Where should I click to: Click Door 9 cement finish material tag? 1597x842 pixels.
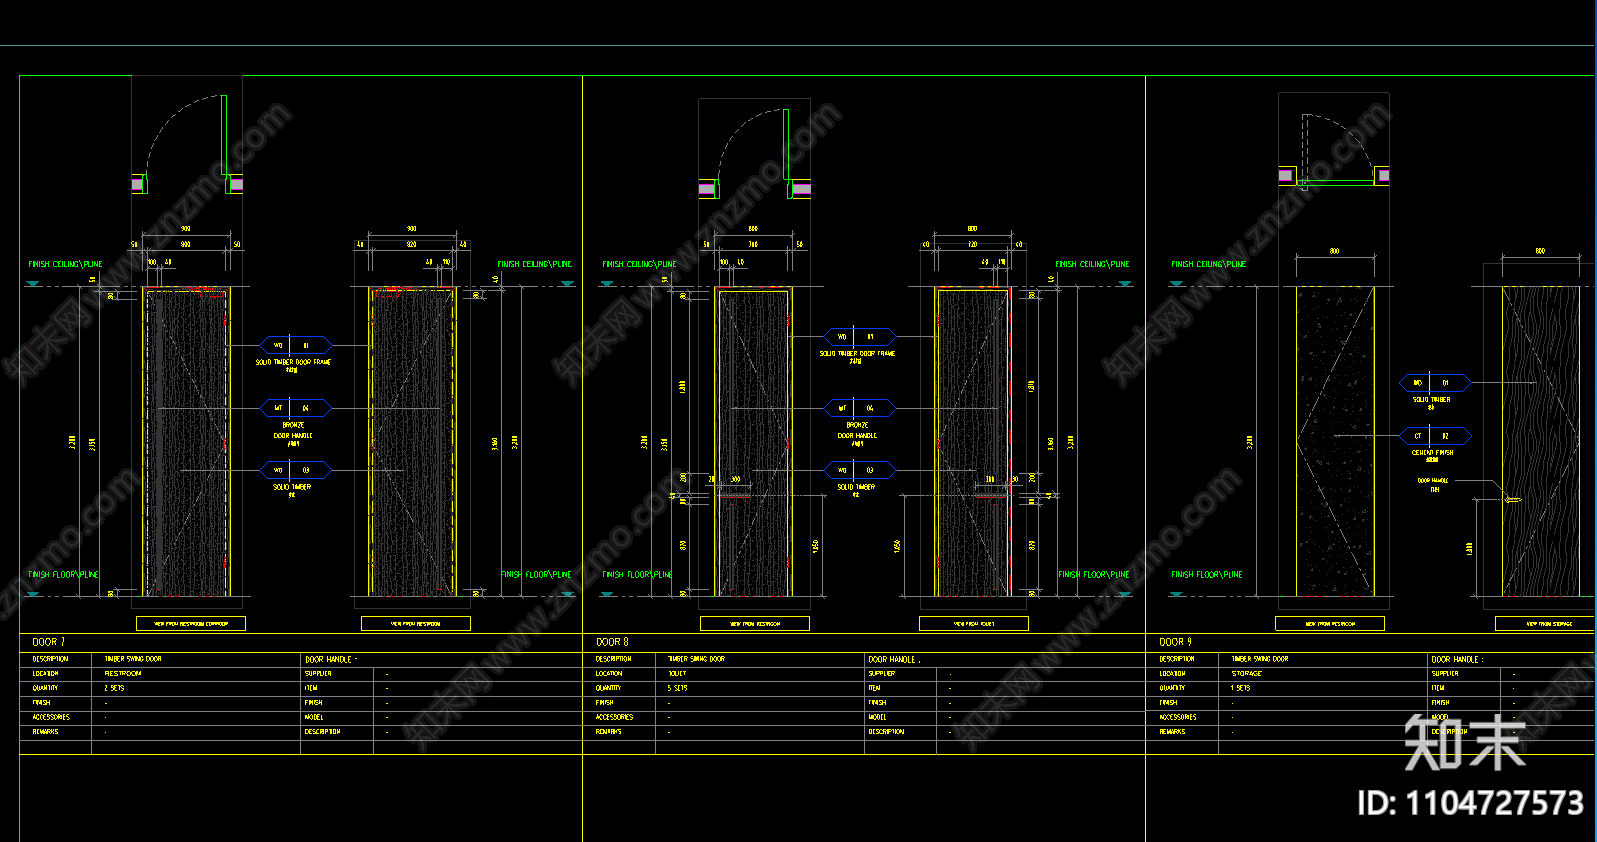pyautogui.click(x=1433, y=436)
